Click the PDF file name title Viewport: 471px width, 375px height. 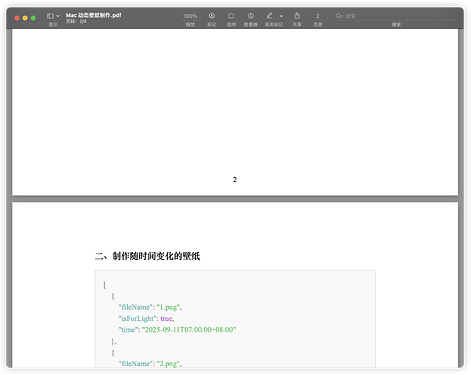(x=93, y=15)
